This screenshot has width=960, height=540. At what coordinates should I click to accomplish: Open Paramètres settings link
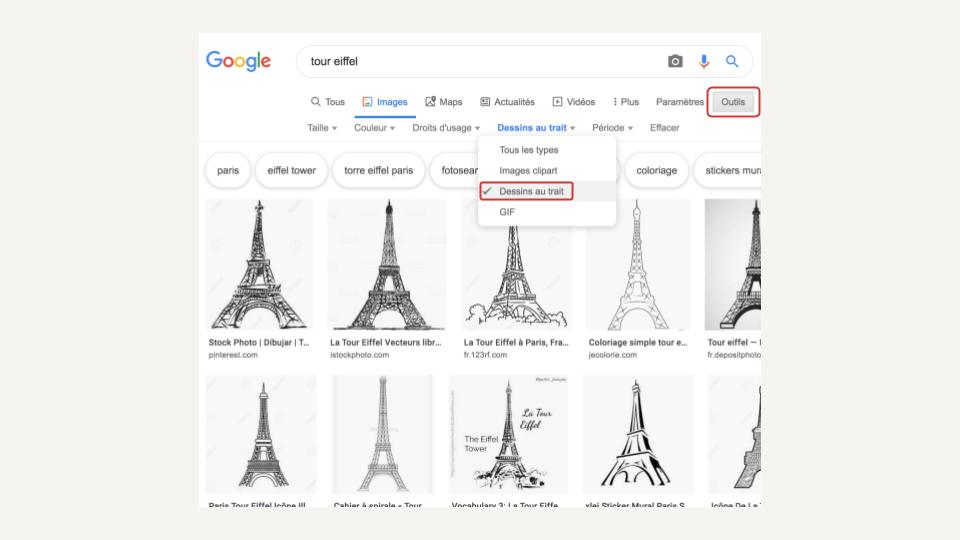tap(680, 102)
